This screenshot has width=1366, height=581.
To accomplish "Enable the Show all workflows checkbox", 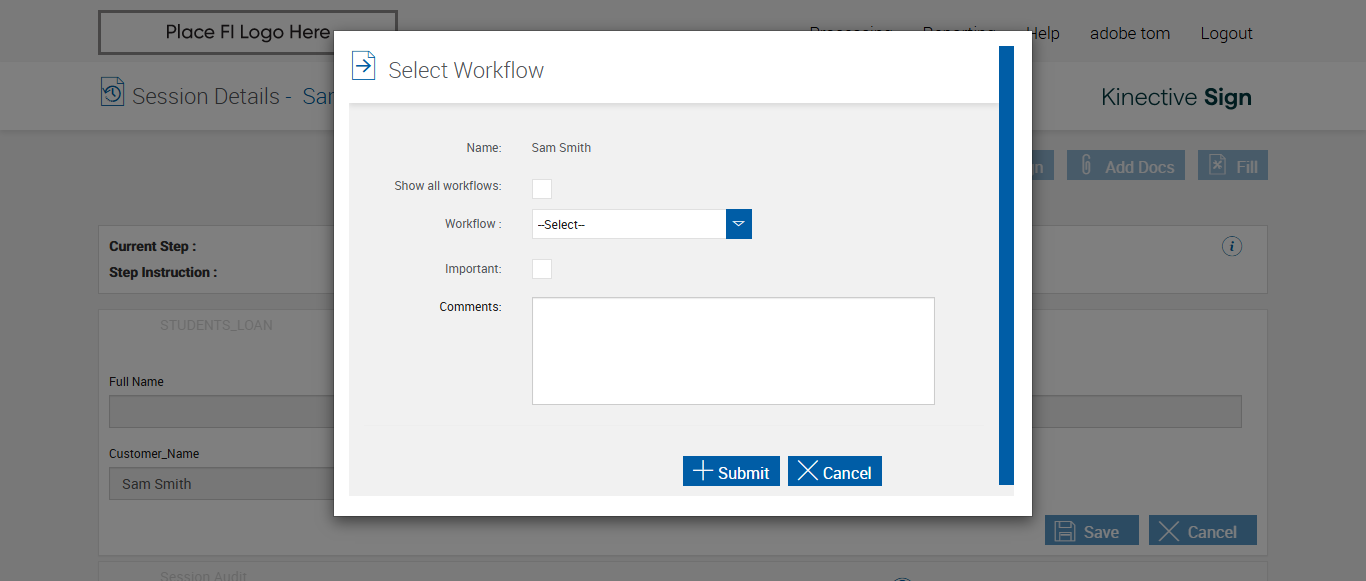I will click(542, 189).
